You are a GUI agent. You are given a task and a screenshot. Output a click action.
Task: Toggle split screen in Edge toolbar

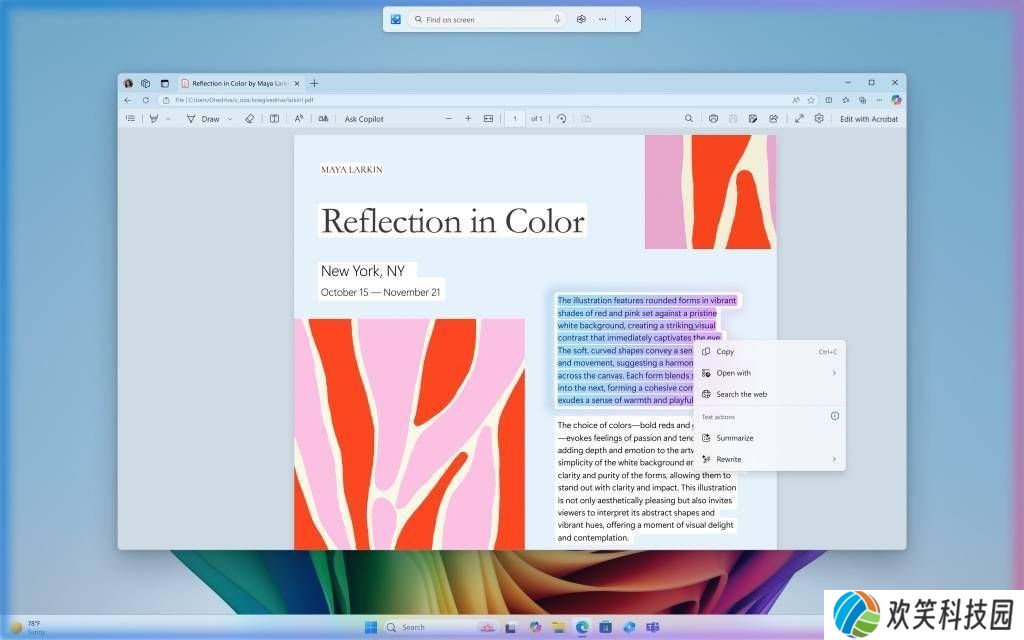pyautogui.click(x=829, y=100)
